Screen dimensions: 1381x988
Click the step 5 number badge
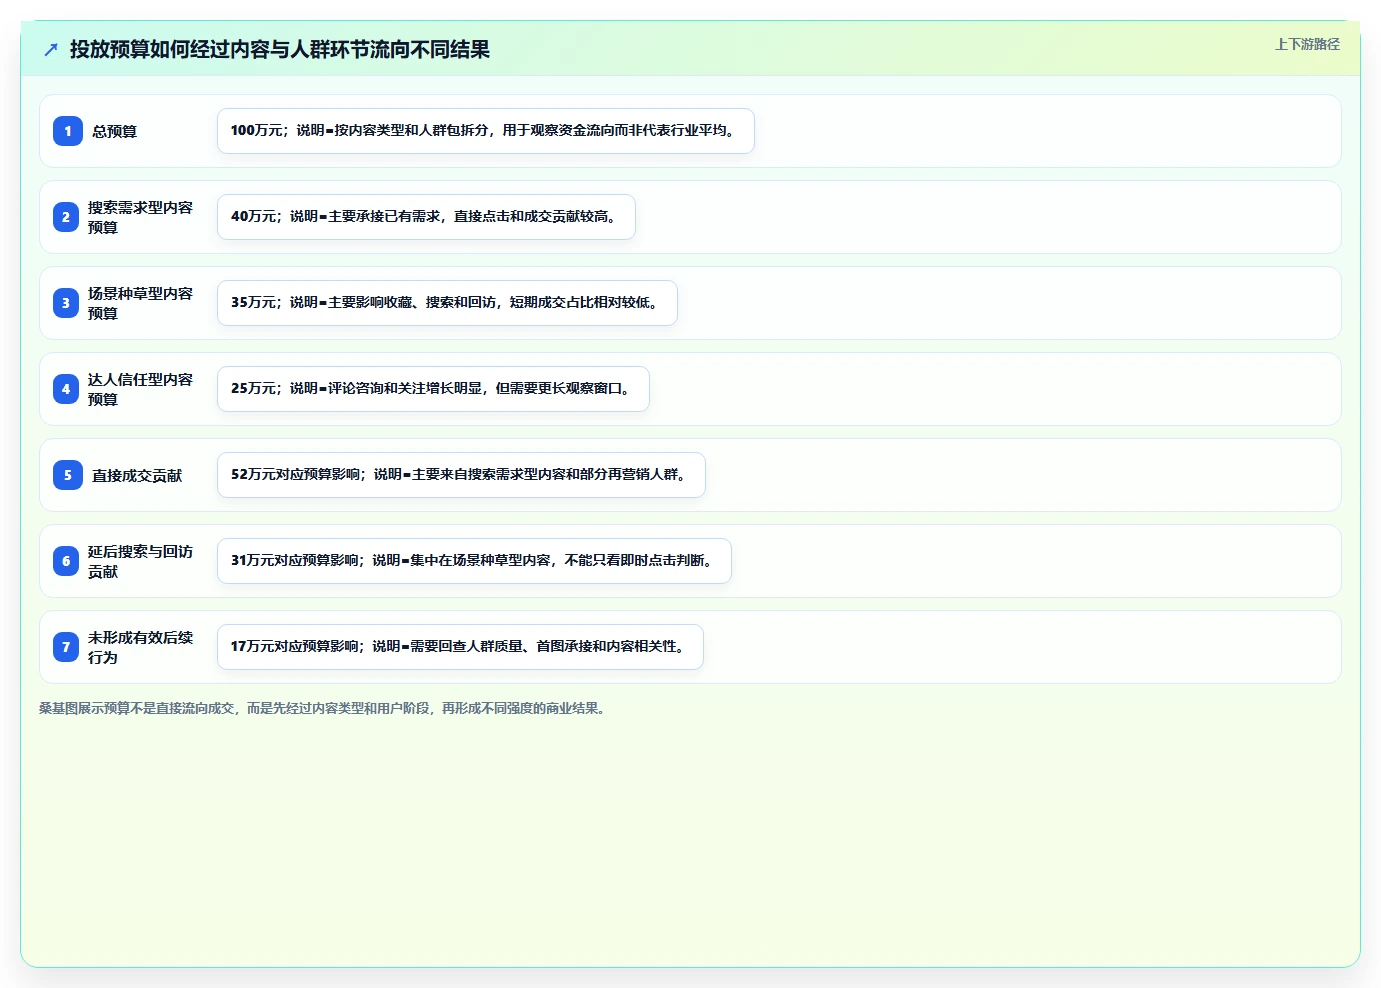68,475
